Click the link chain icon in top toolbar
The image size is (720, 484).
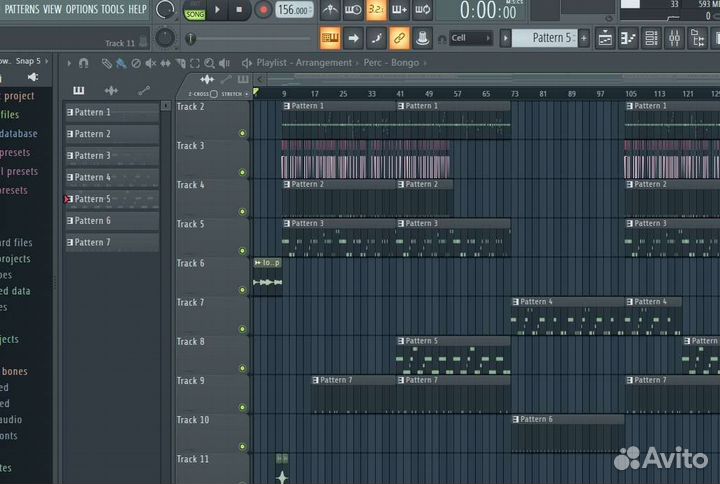[399, 38]
